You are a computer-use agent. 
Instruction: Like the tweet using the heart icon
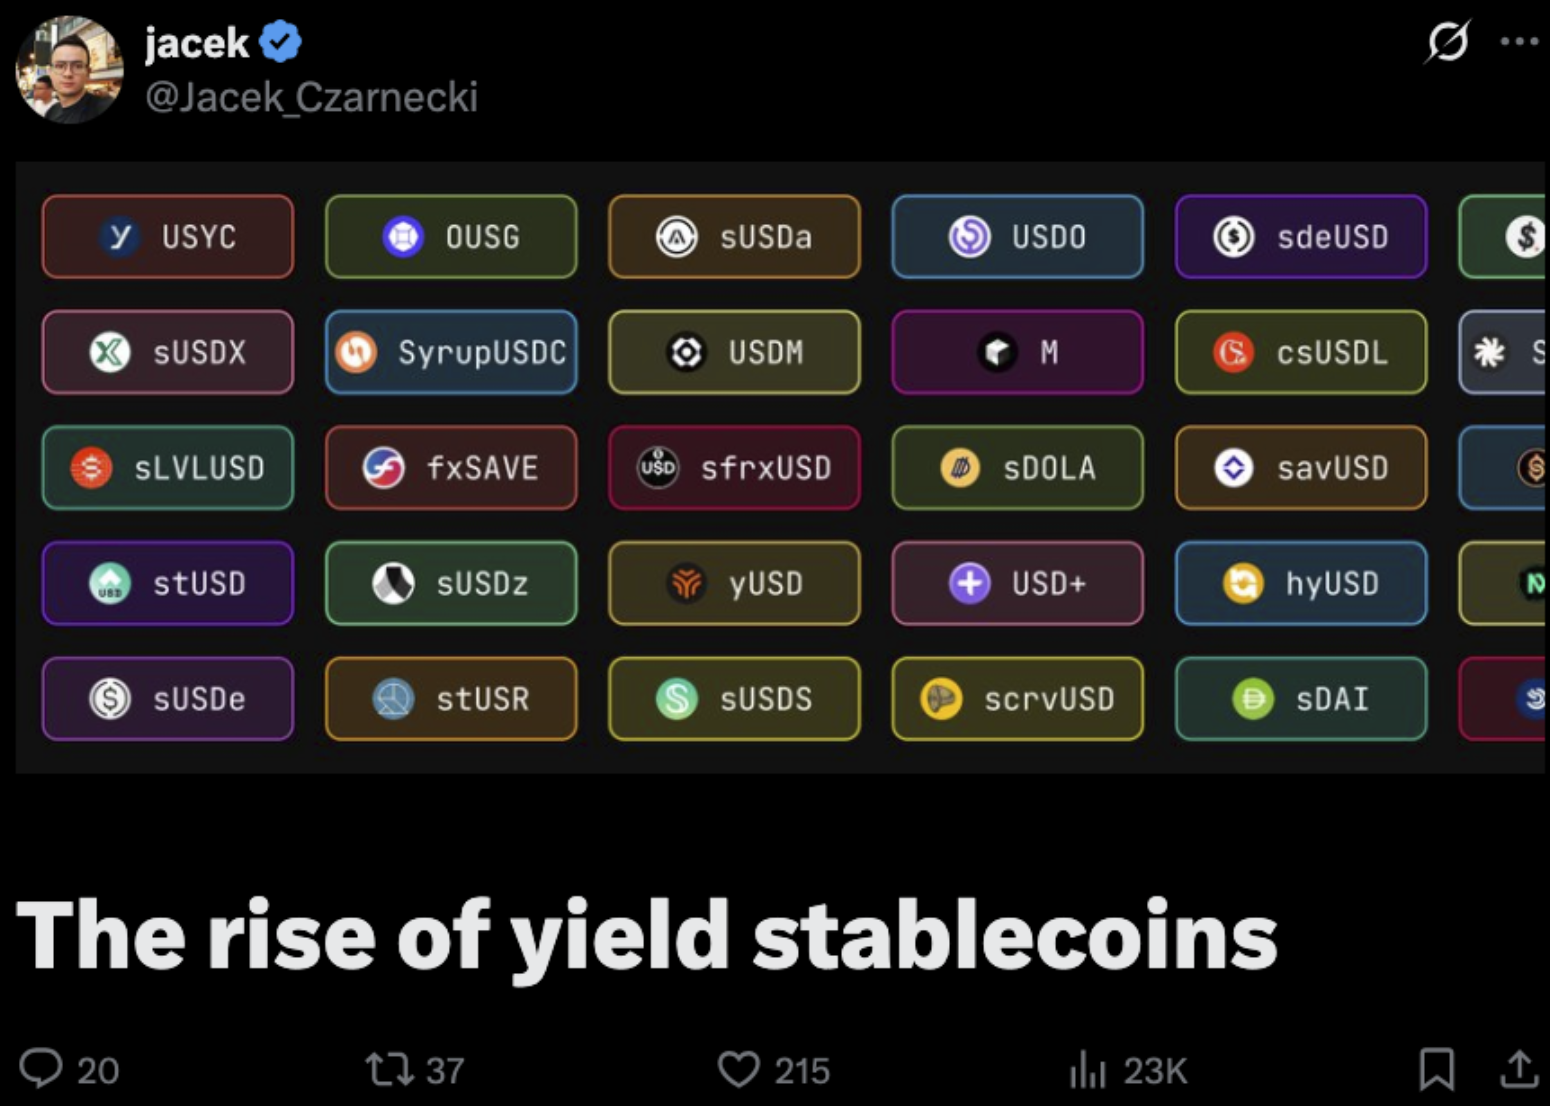click(739, 1069)
